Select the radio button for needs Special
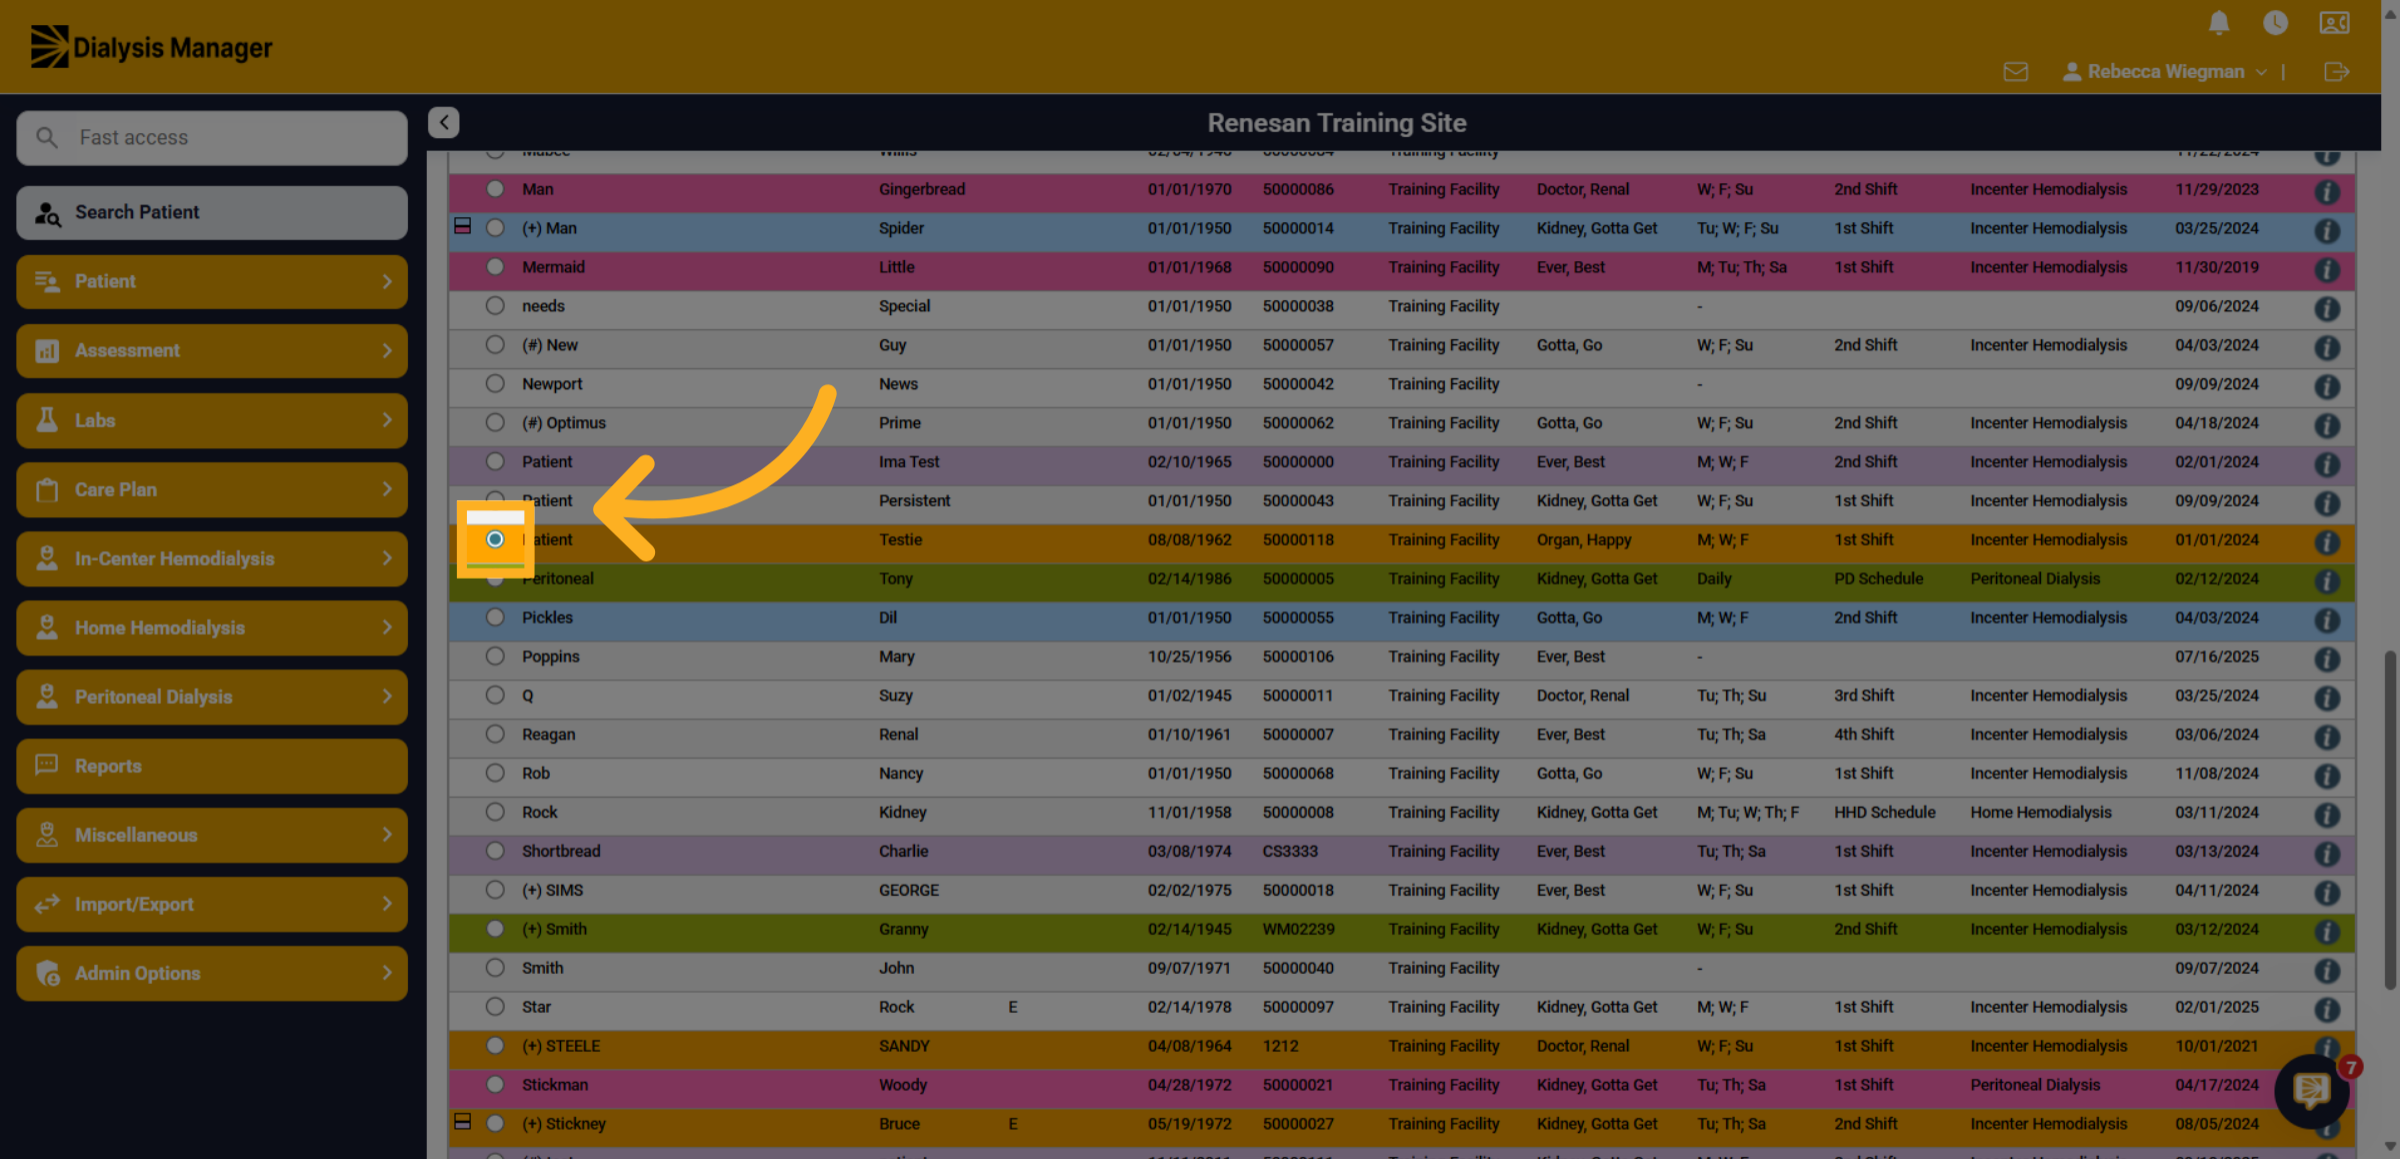2400x1159 pixels. [x=495, y=306]
